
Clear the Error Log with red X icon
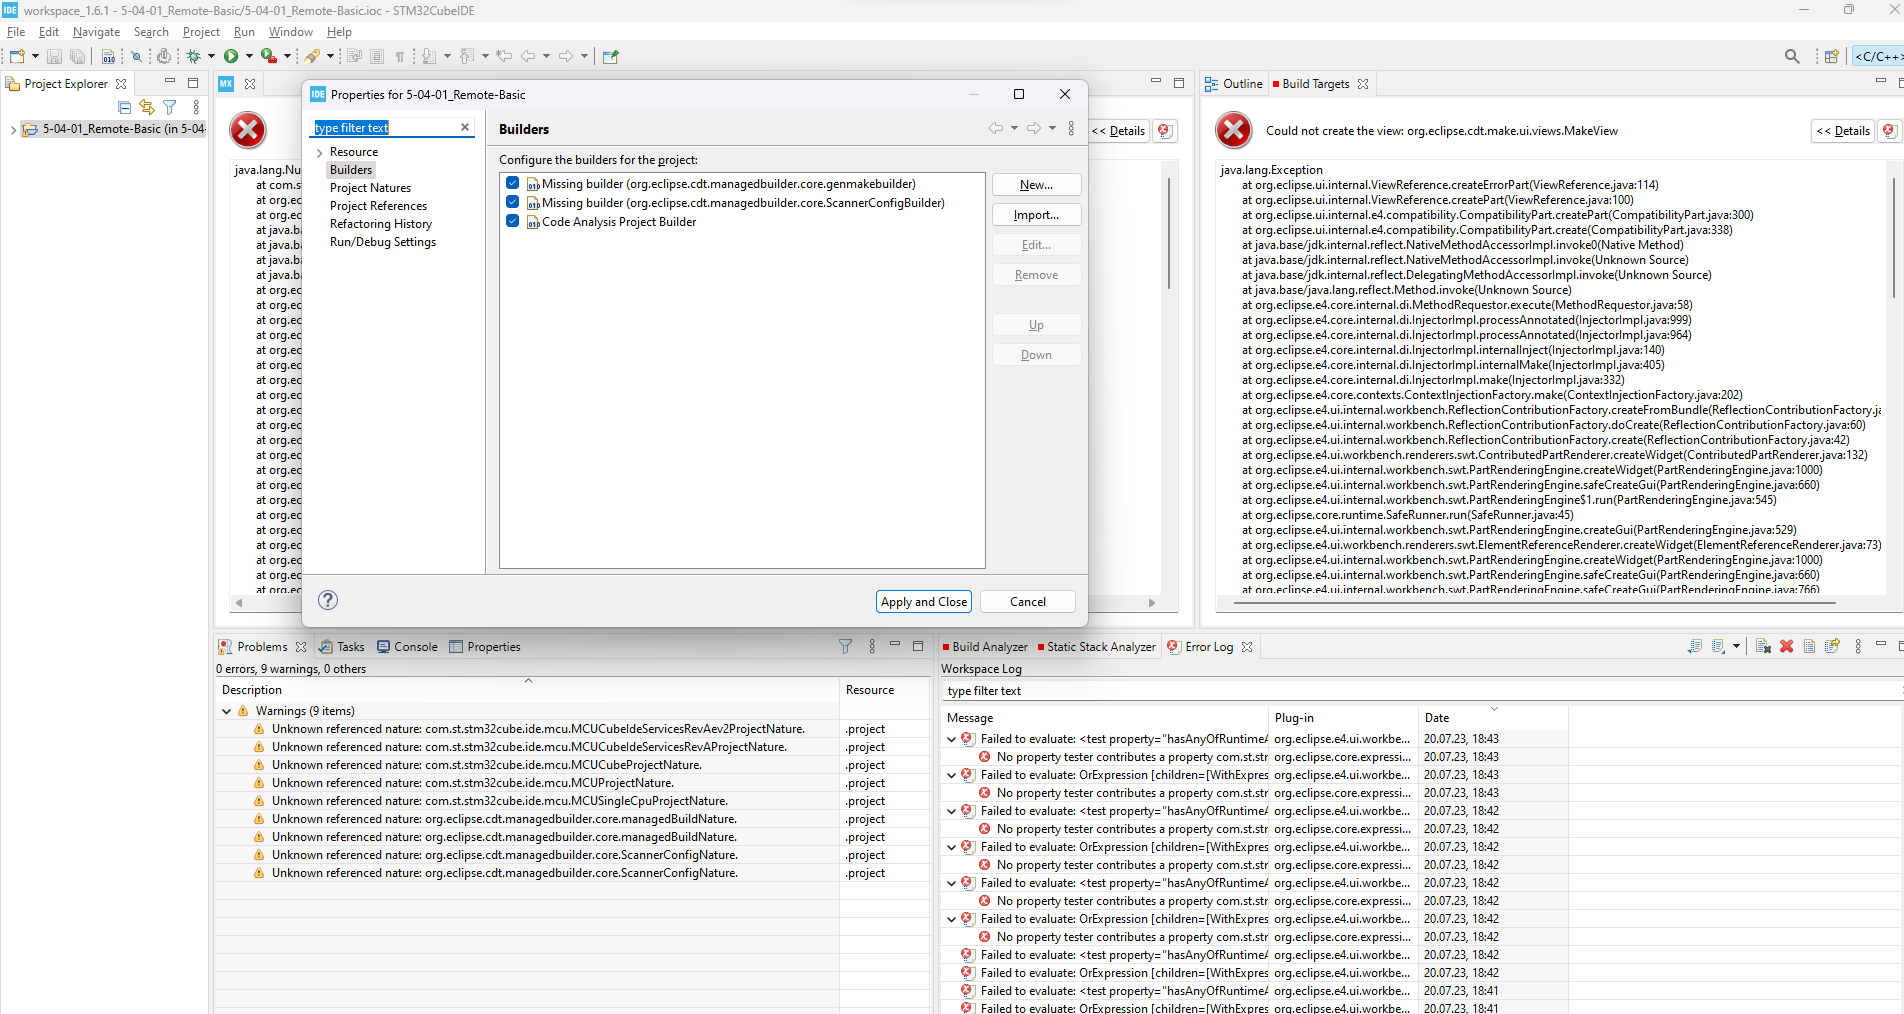click(x=1786, y=646)
